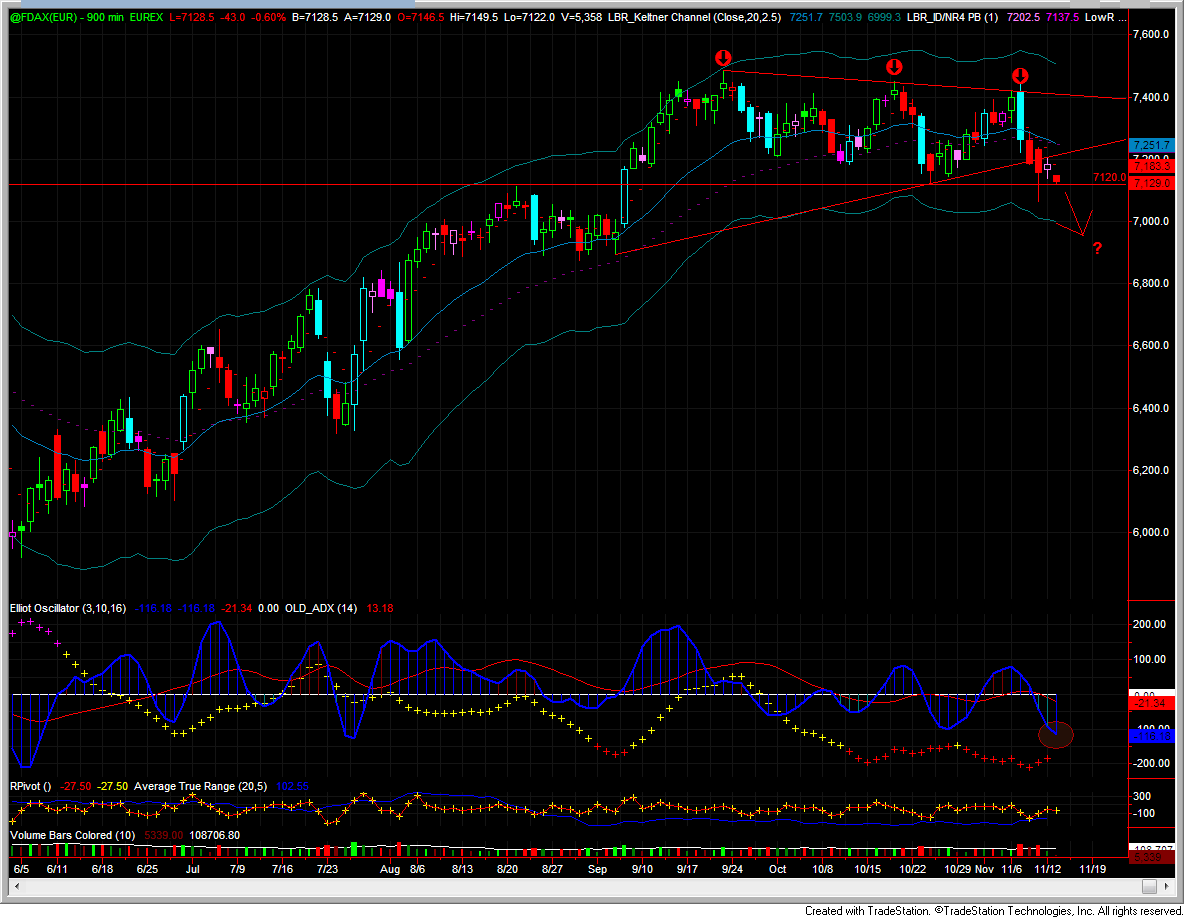
Task: Select the Elliot Oscillator (3,10,16) label
Action: pyautogui.click(x=68, y=608)
